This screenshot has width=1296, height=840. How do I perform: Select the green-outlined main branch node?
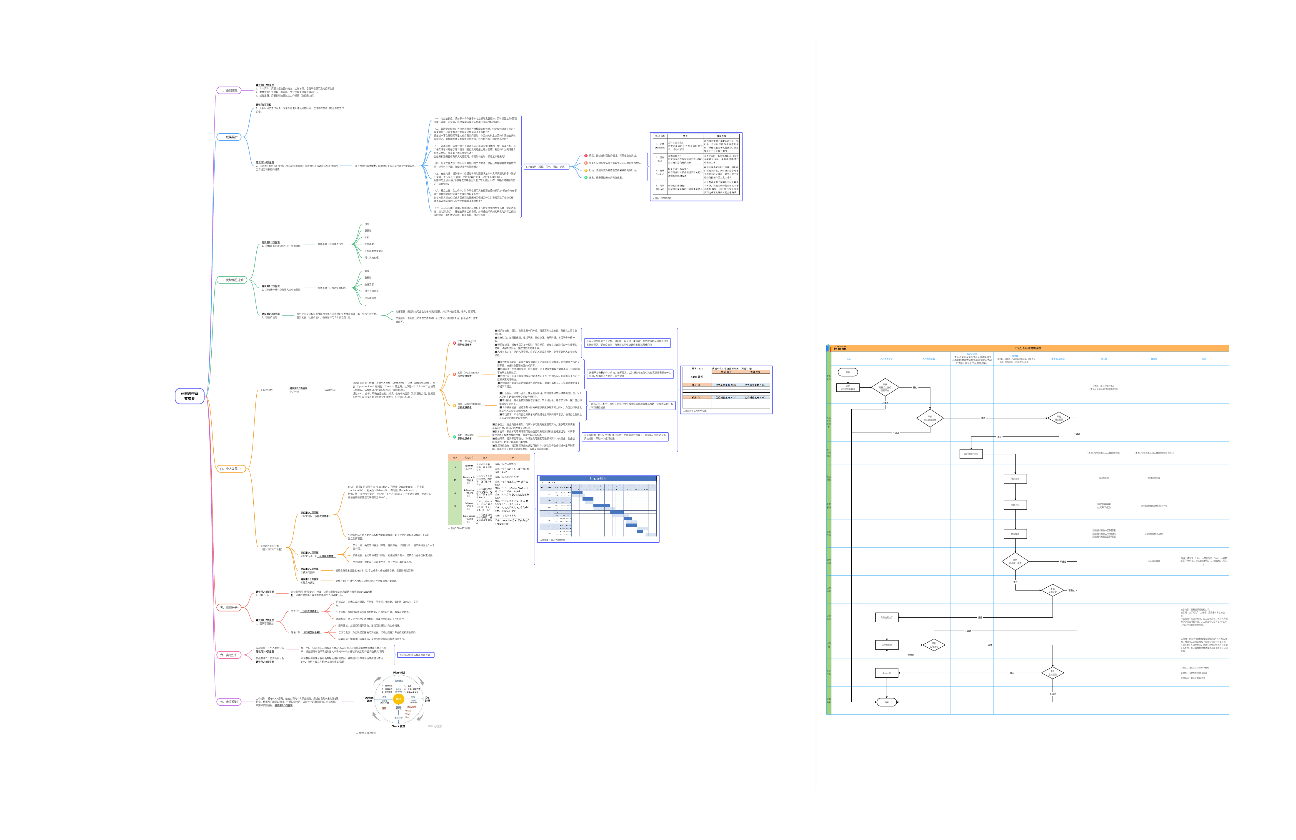tap(231, 279)
